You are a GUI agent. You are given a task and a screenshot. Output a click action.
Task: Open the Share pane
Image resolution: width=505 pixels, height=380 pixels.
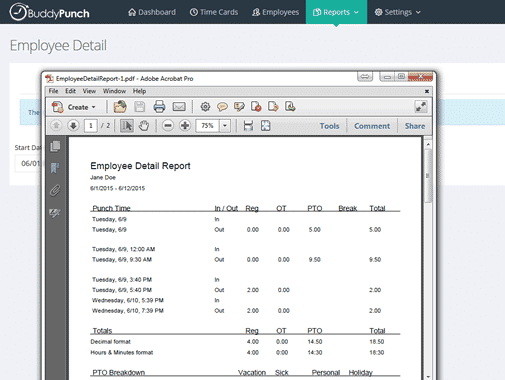coord(415,126)
